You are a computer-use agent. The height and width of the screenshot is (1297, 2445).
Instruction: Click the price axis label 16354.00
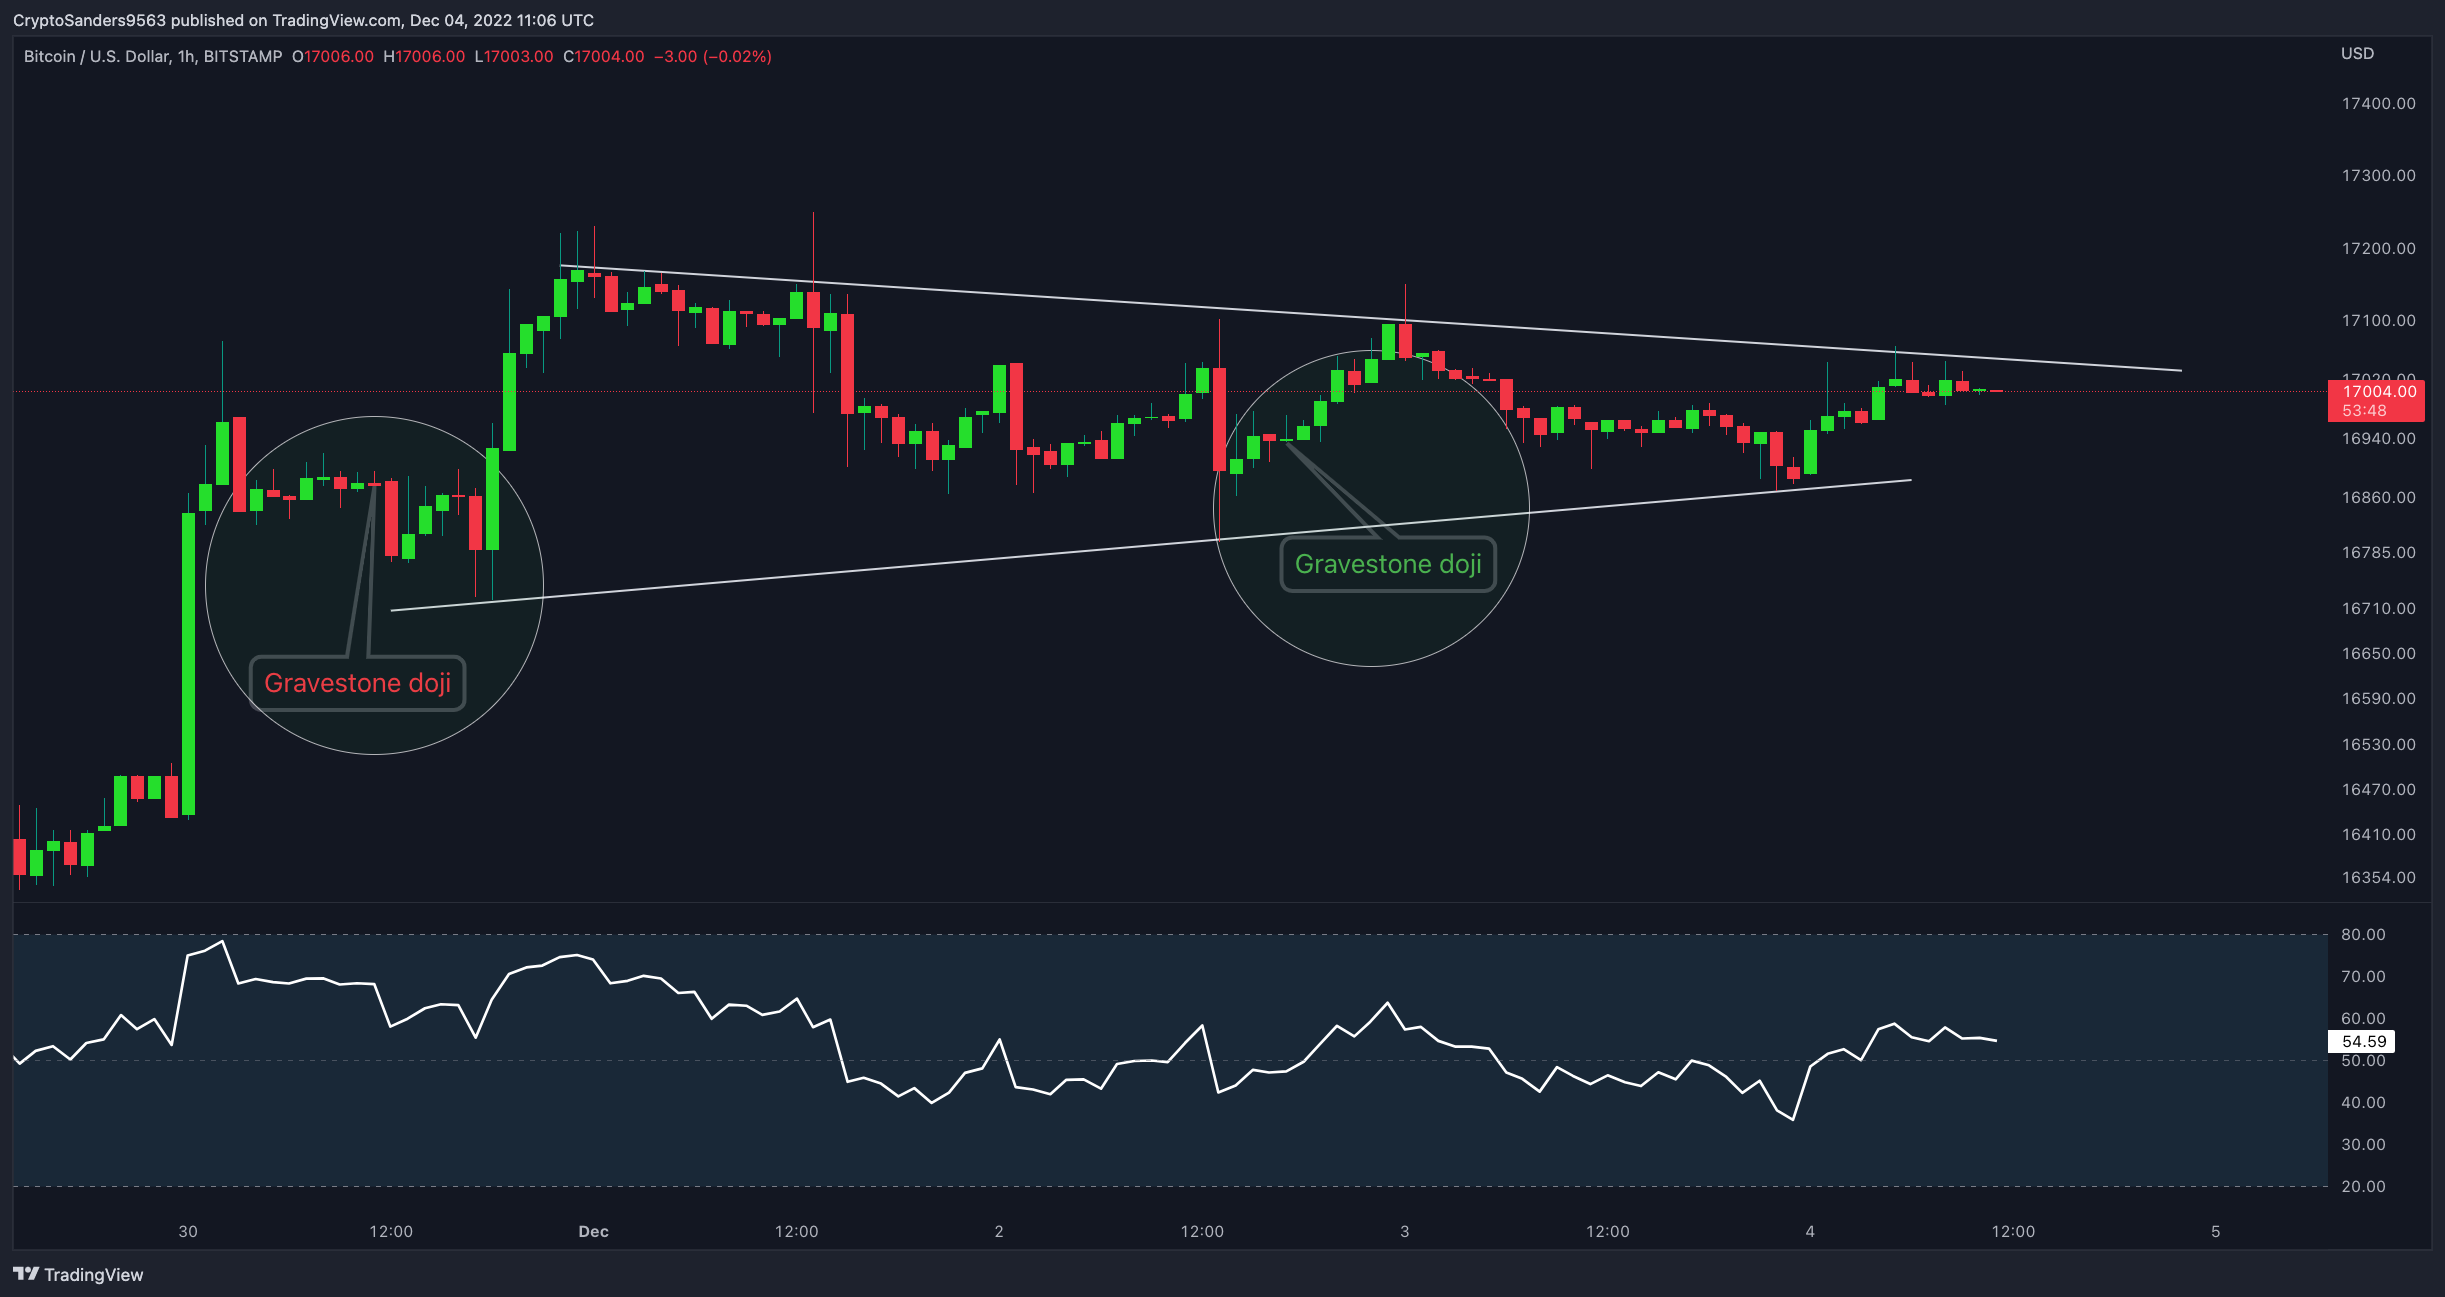pos(2378,877)
